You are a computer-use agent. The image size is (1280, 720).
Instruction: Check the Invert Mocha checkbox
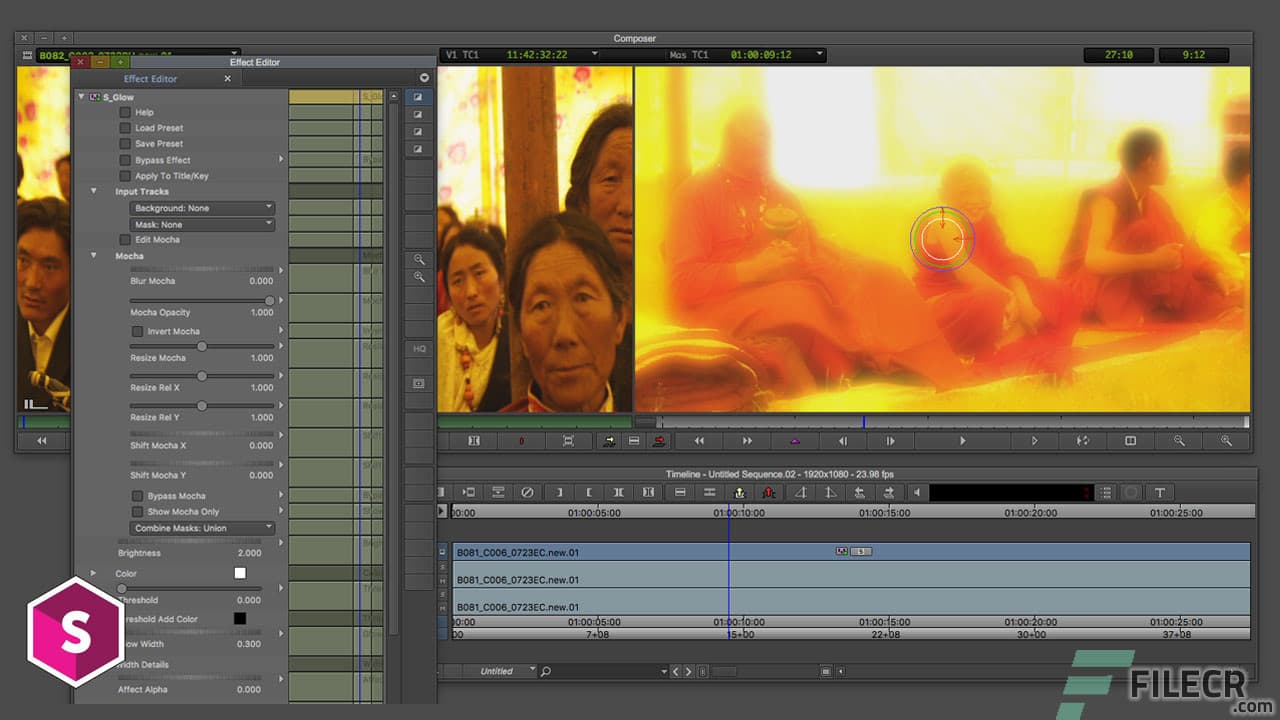138,331
